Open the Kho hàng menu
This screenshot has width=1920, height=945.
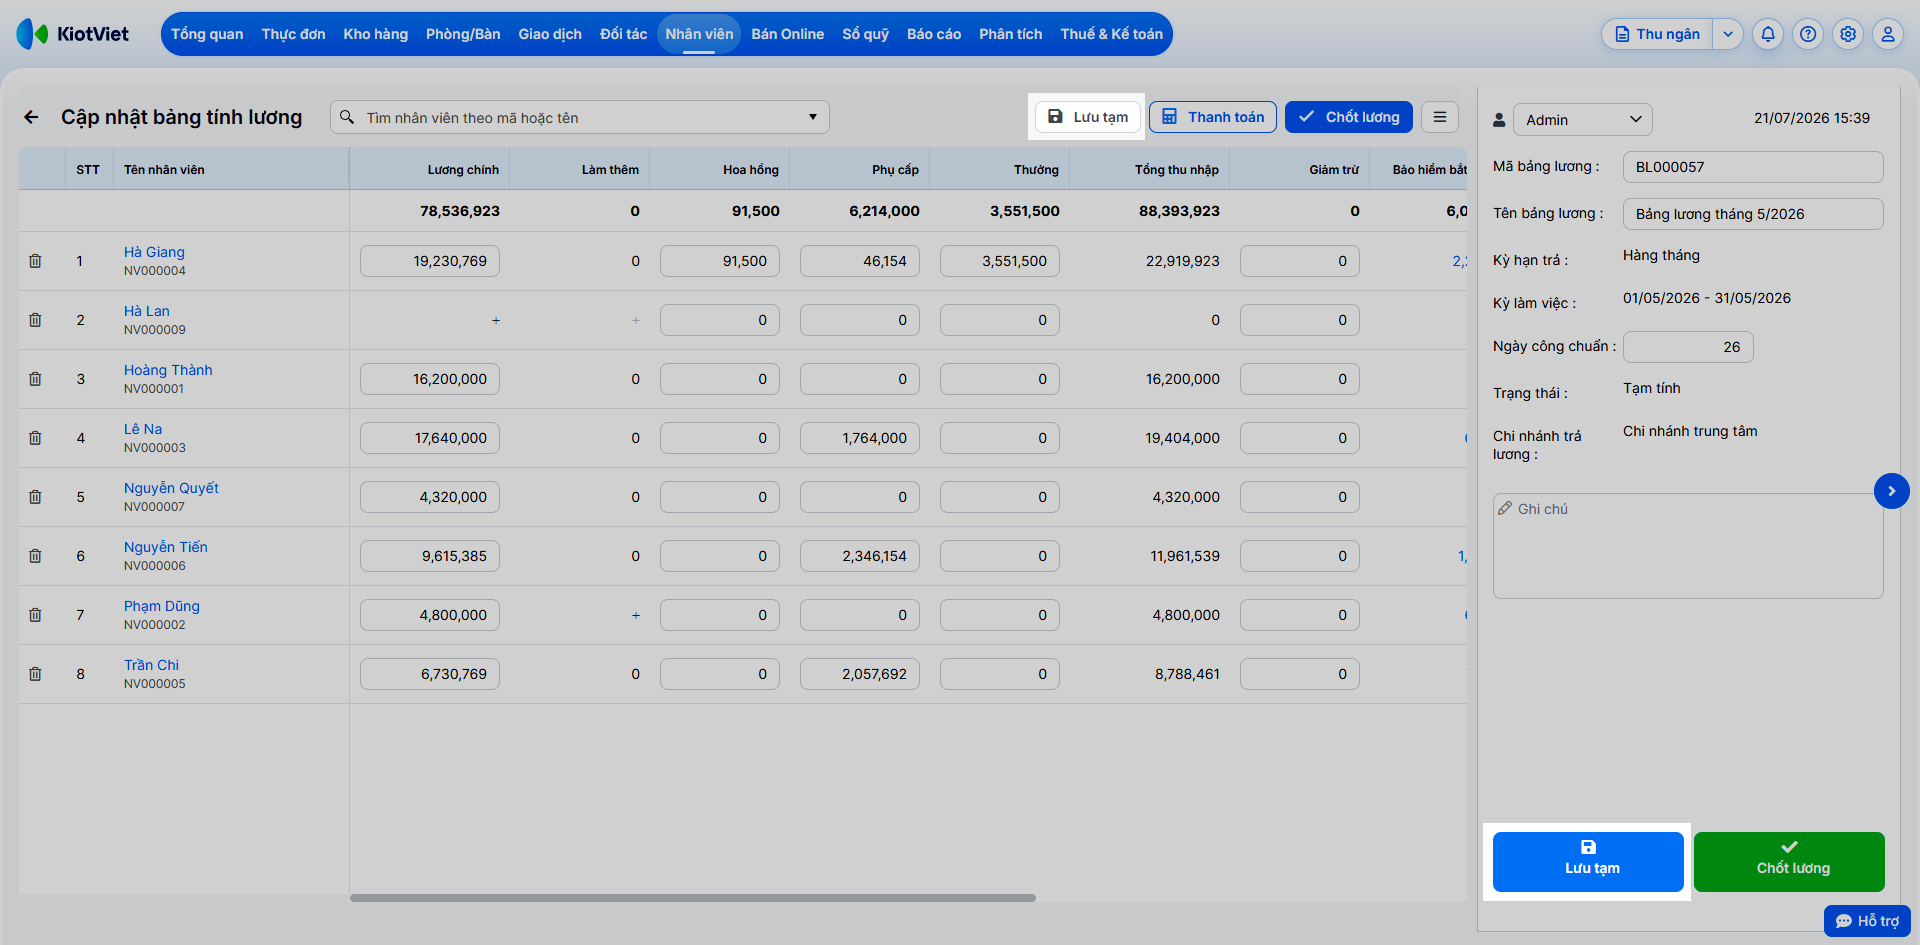pyautogui.click(x=376, y=34)
